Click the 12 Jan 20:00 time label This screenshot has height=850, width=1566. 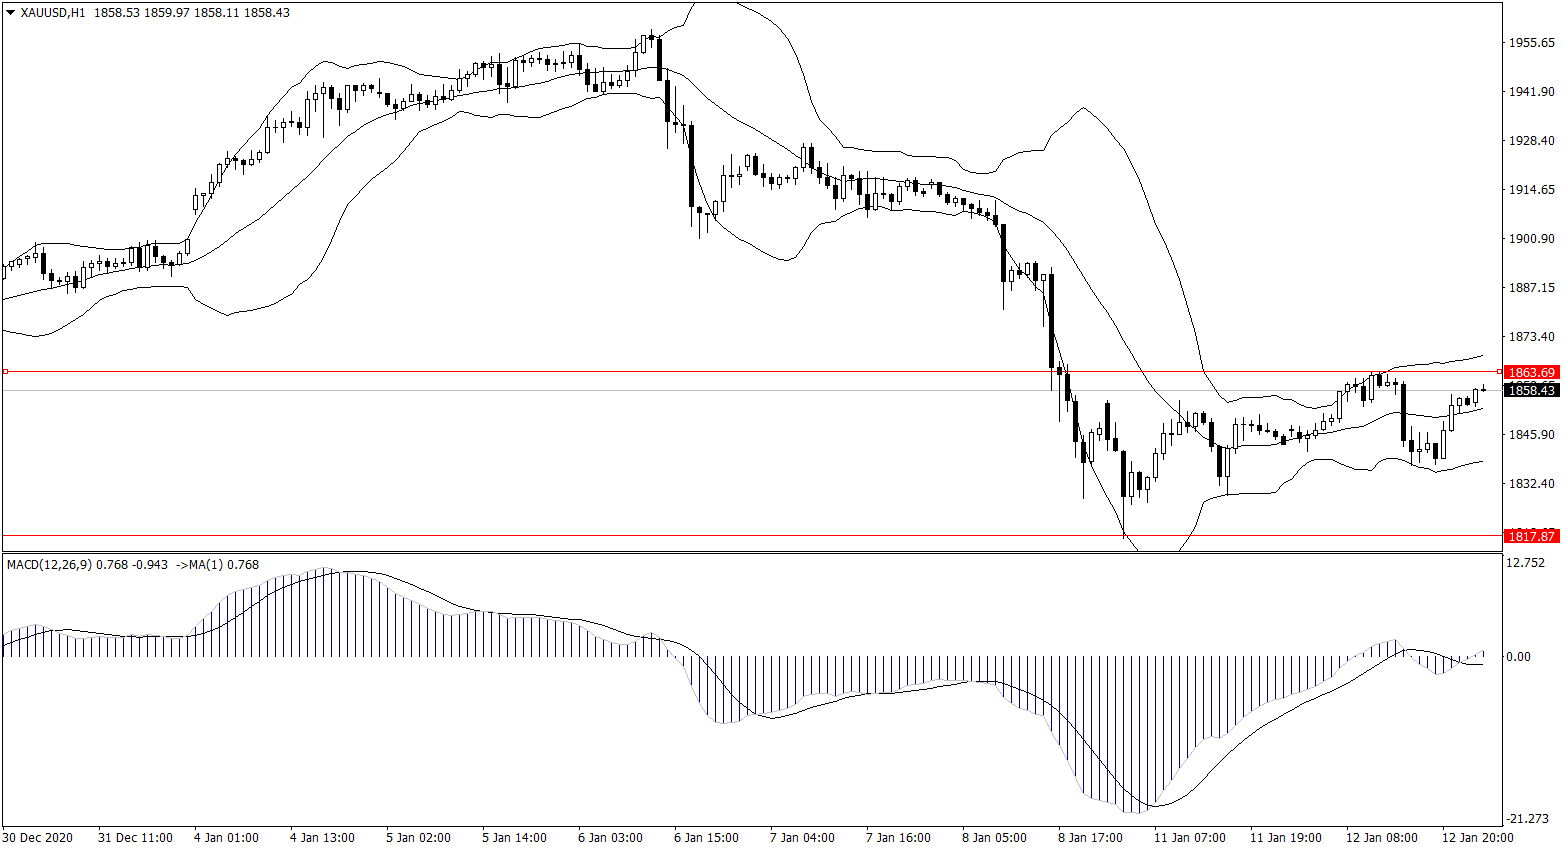point(1476,838)
